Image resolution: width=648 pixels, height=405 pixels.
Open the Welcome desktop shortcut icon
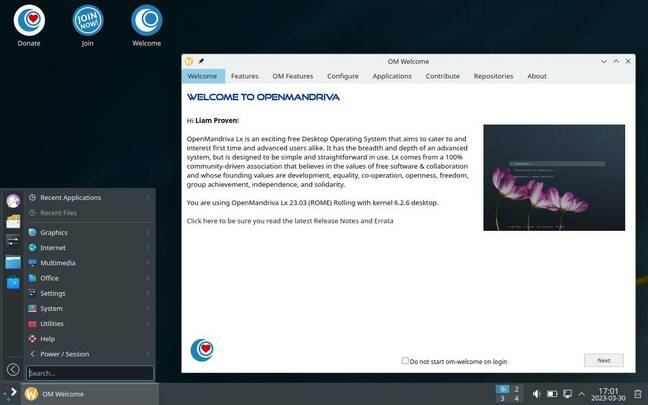[147, 21]
